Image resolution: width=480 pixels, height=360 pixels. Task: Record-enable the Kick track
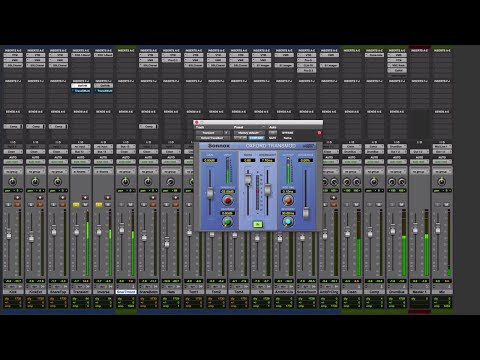(x=17, y=198)
